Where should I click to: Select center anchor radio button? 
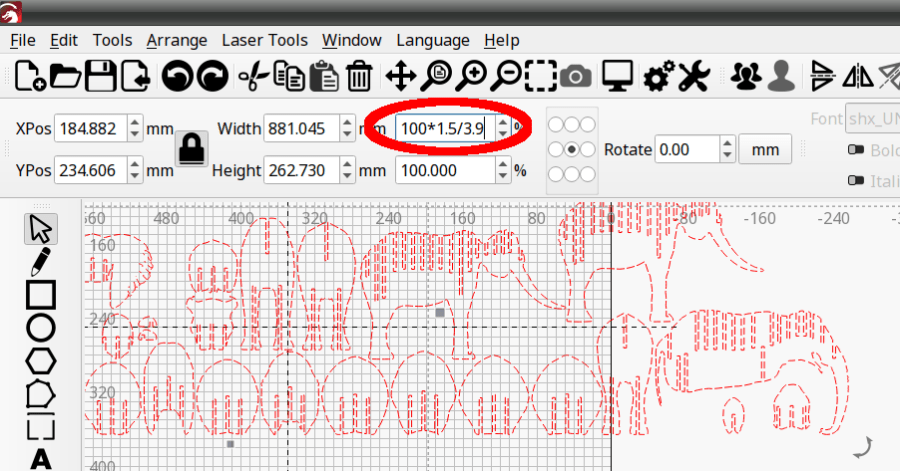tap(572, 150)
